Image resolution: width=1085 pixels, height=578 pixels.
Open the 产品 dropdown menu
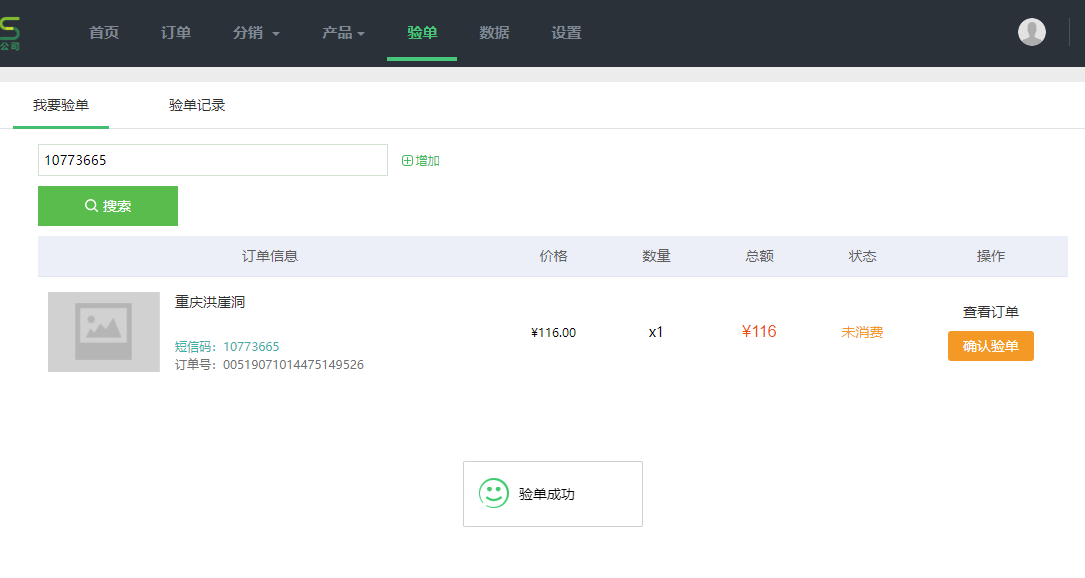click(x=342, y=31)
